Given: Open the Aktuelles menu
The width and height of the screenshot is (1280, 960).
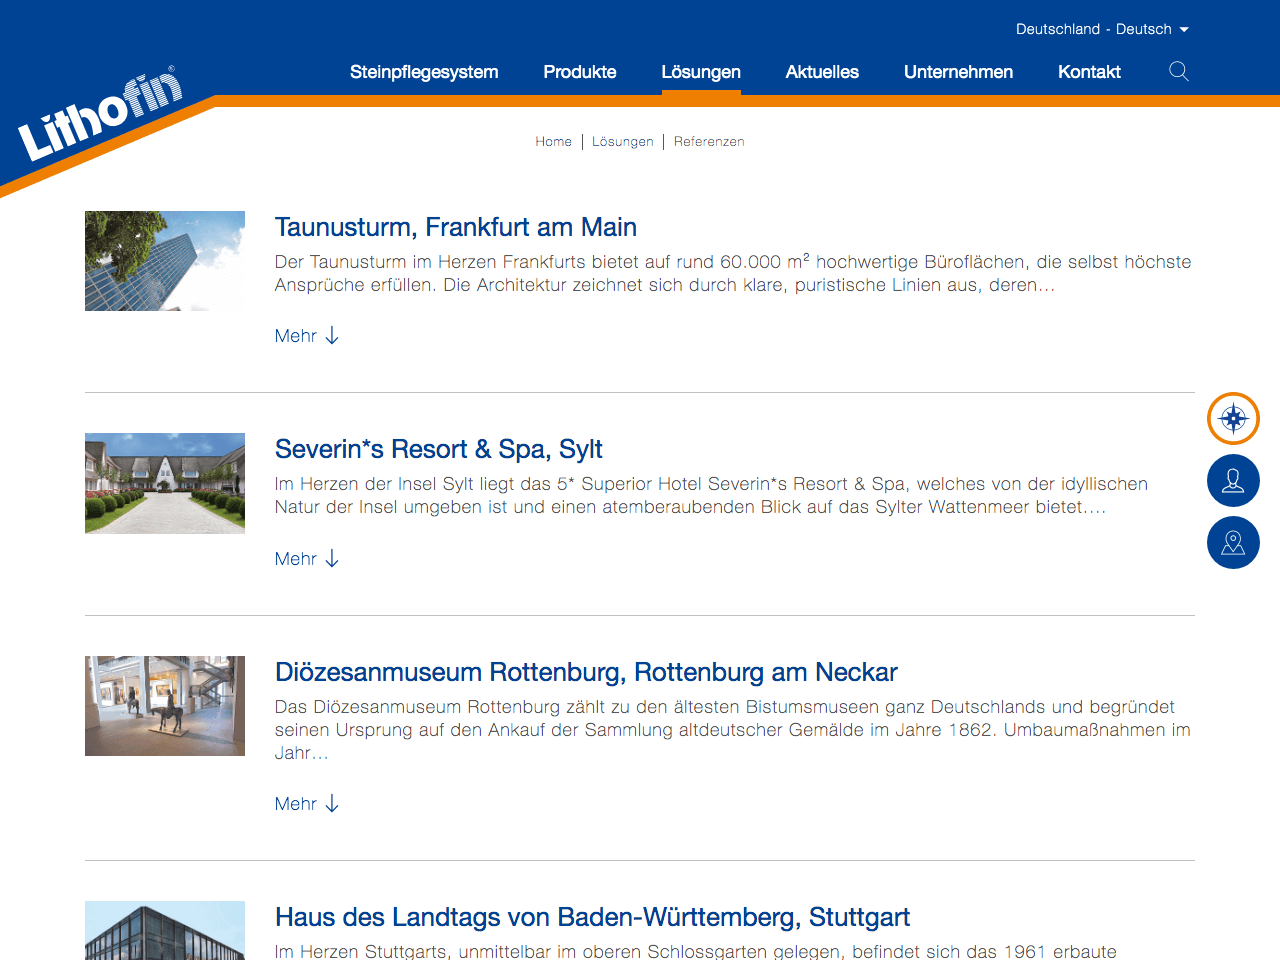Looking at the screenshot, I should click(x=822, y=72).
